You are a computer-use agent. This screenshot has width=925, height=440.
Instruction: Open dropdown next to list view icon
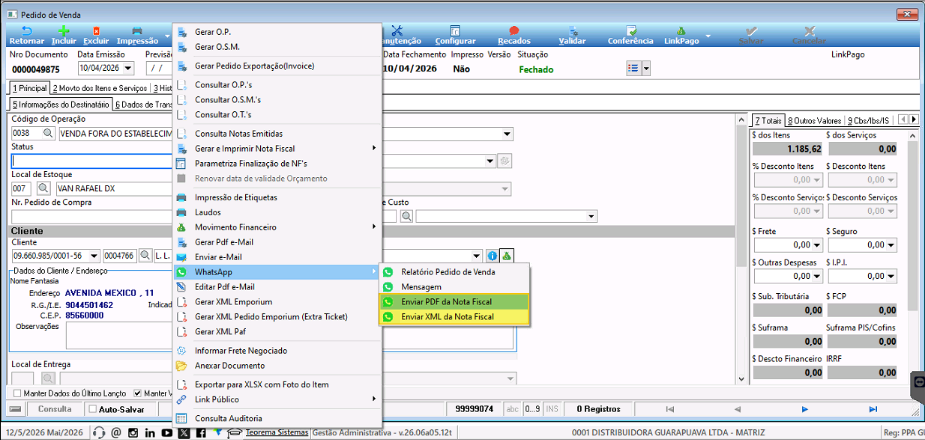tap(646, 68)
